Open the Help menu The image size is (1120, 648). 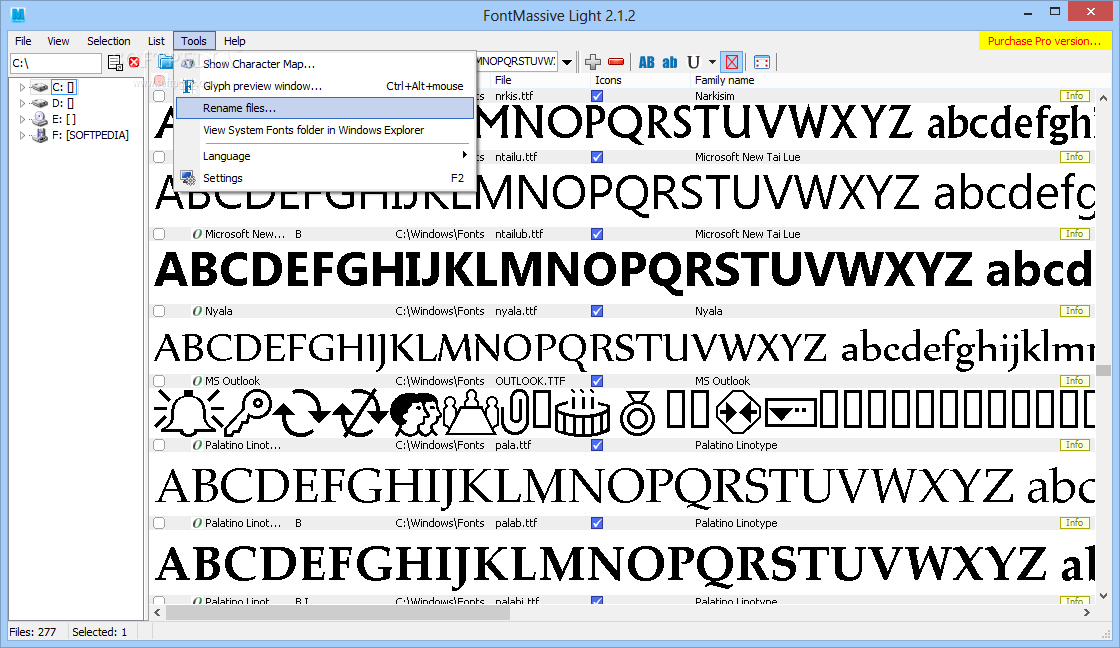[x=234, y=41]
